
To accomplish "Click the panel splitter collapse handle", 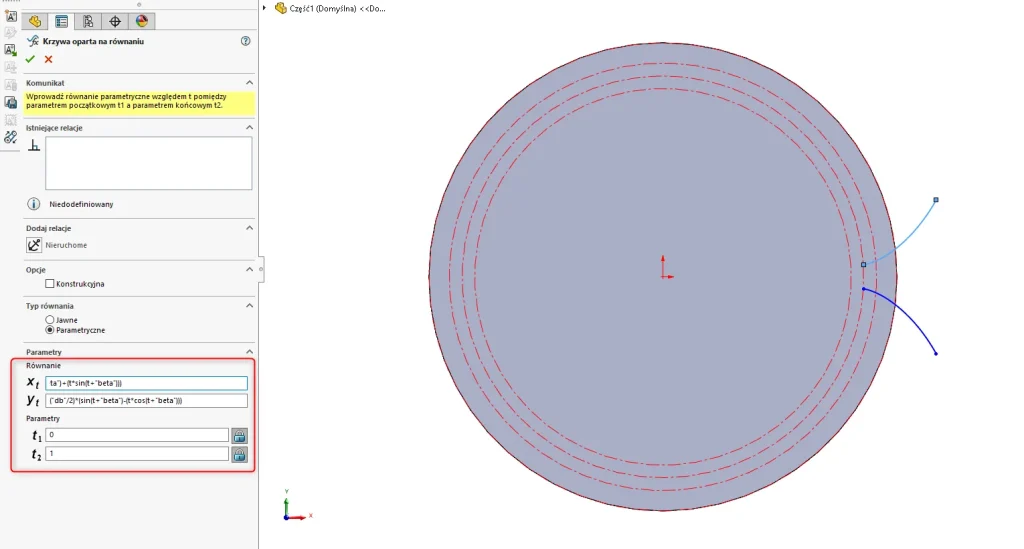I will click(261, 269).
